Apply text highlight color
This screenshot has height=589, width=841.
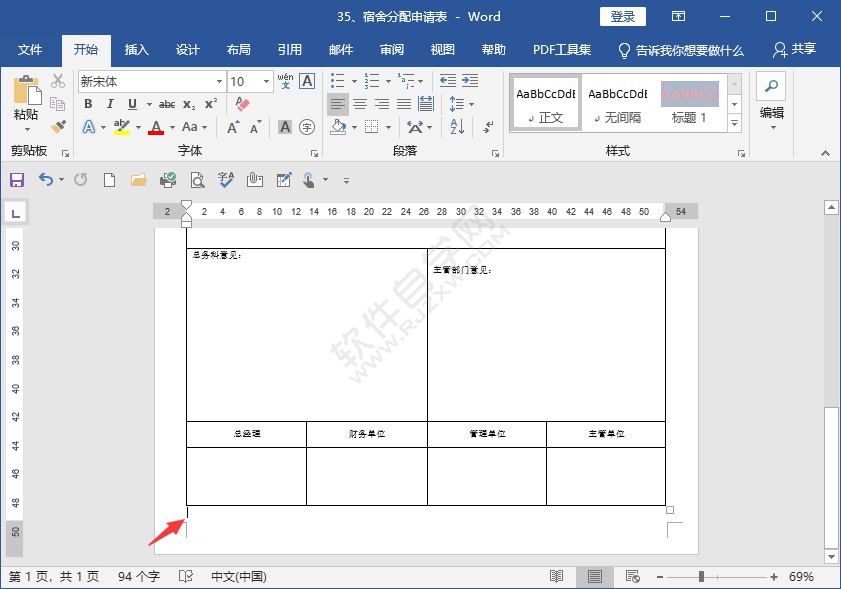[120, 125]
